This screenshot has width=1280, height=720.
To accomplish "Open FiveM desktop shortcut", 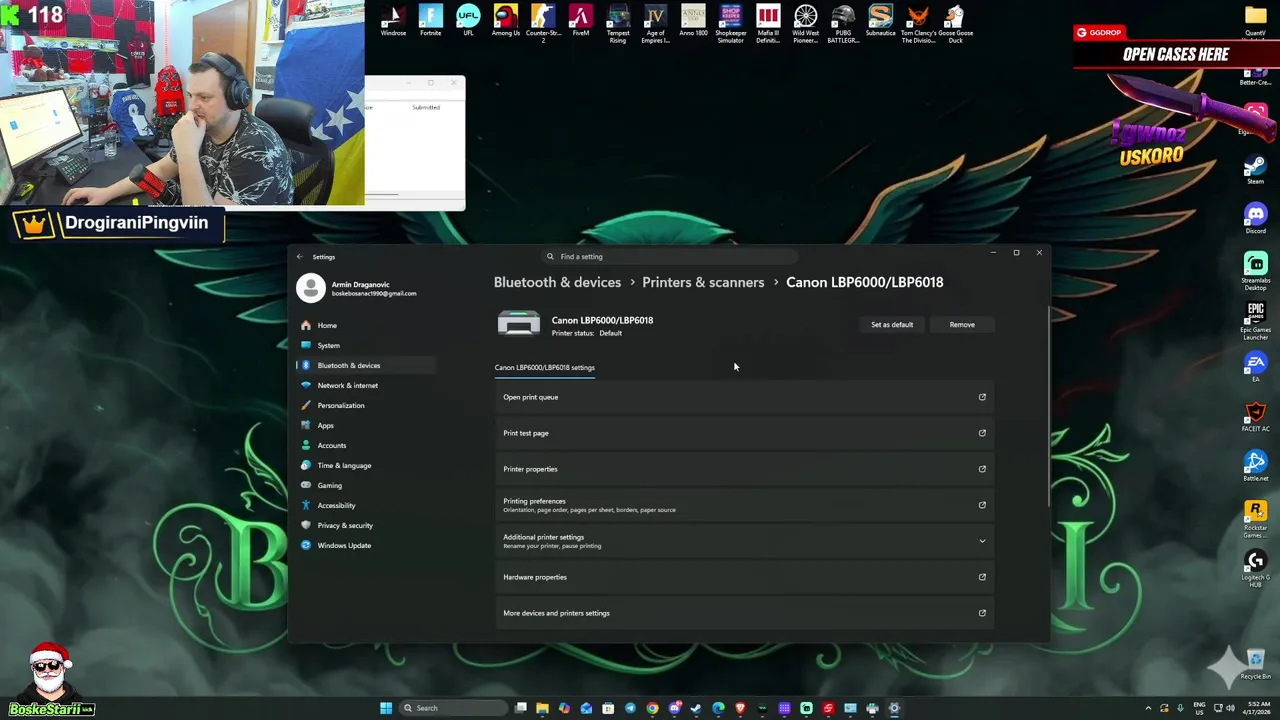I will (x=580, y=22).
